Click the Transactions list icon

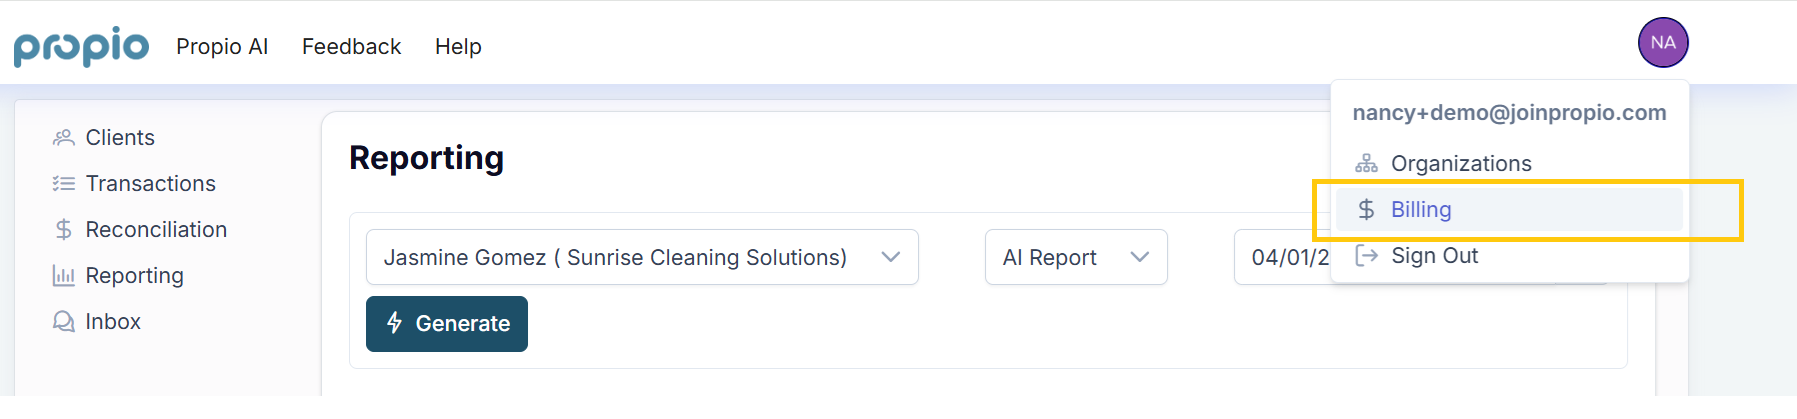[x=64, y=184]
